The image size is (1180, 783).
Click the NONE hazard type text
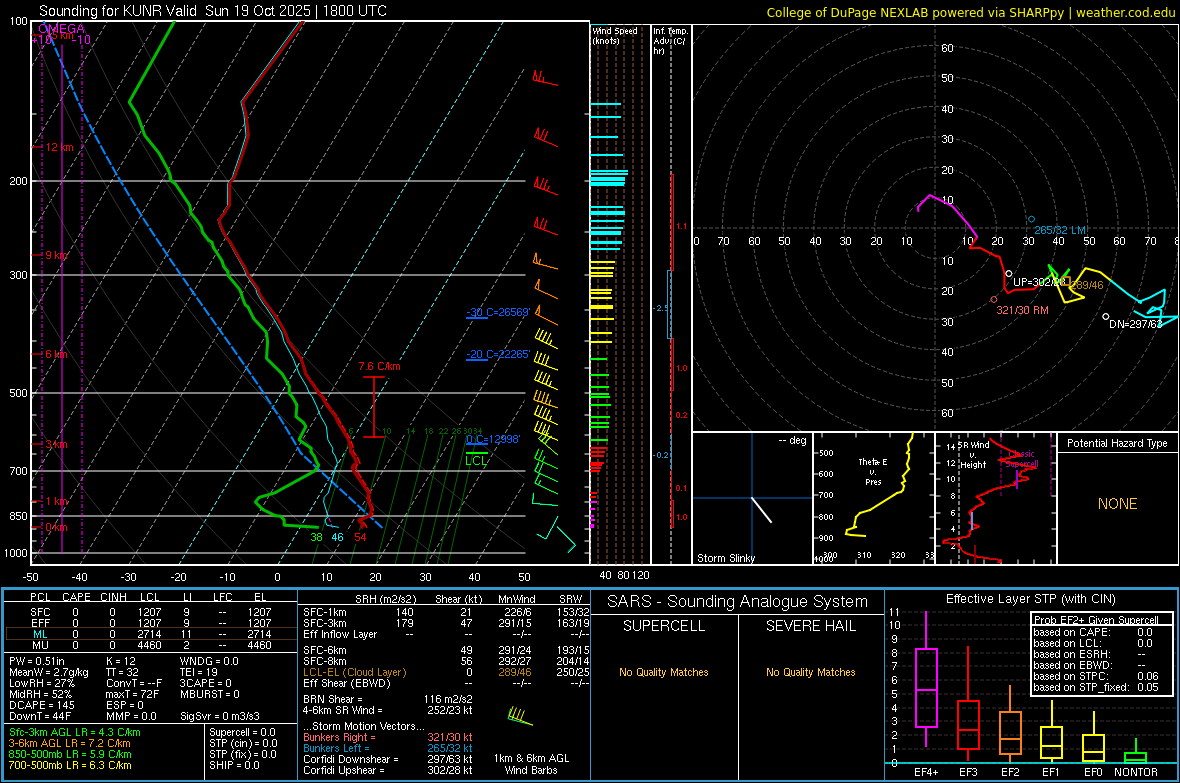(1118, 504)
